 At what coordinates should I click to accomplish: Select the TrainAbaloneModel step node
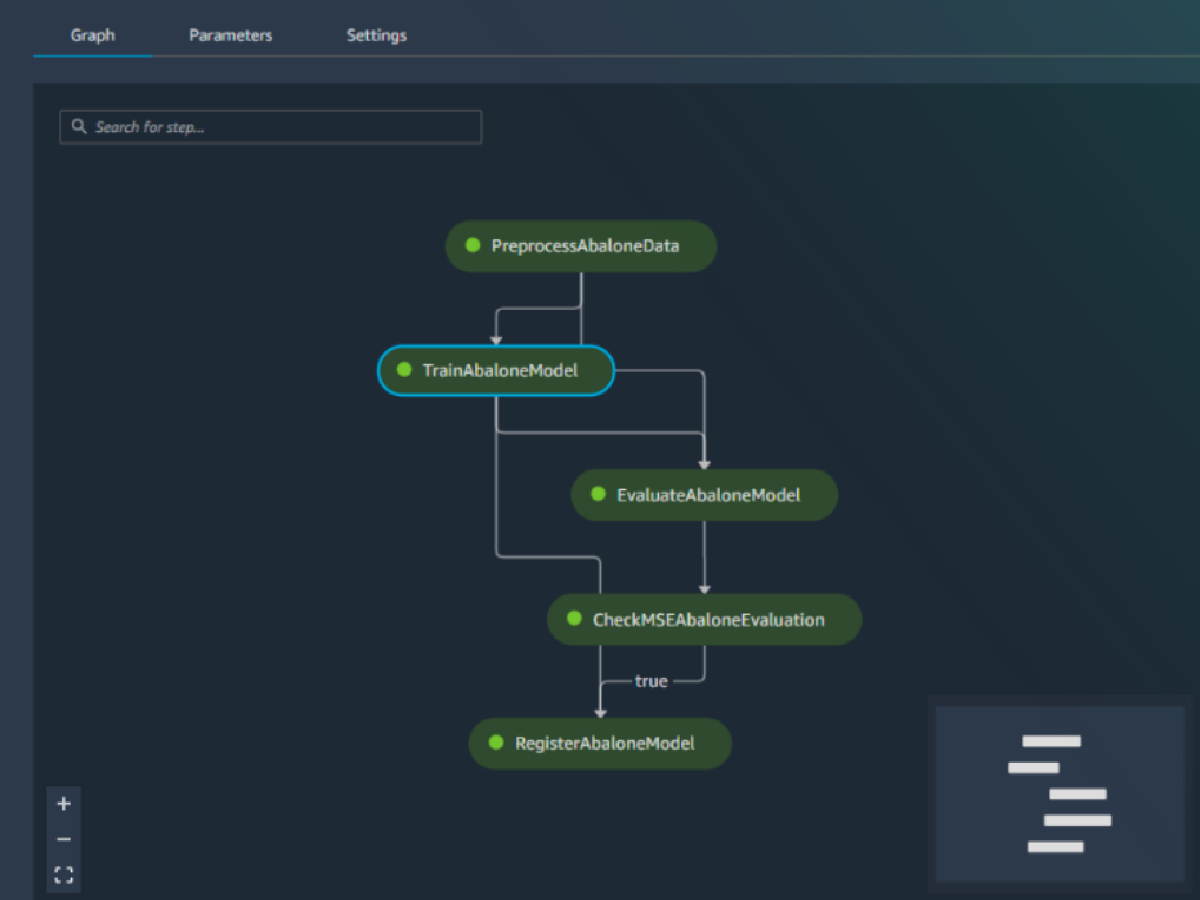coord(500,371)
